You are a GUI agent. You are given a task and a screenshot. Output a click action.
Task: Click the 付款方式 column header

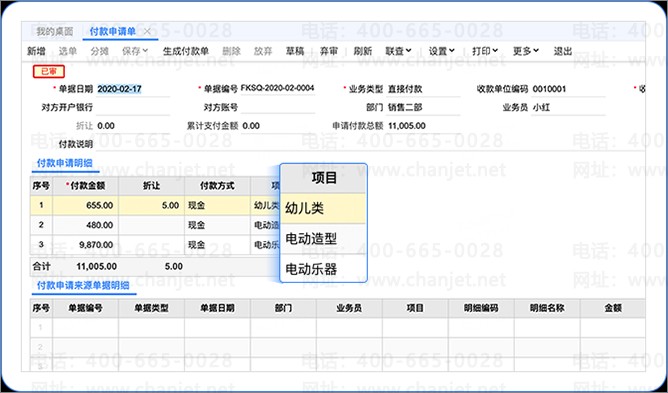tap(217, 186)
